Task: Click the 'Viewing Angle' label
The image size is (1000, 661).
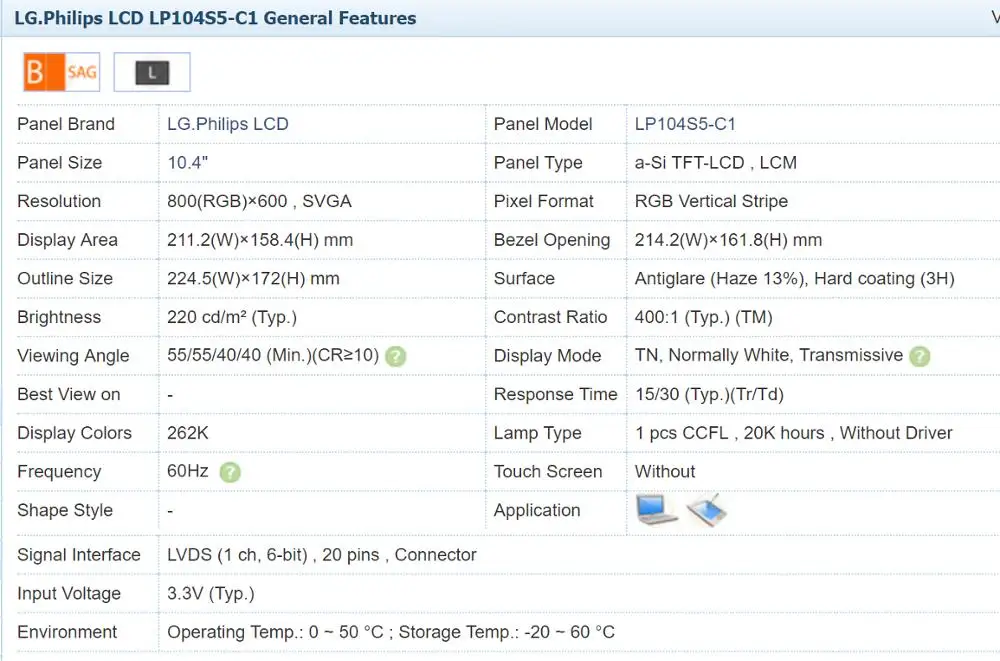Action: click(x=73, y=355)
